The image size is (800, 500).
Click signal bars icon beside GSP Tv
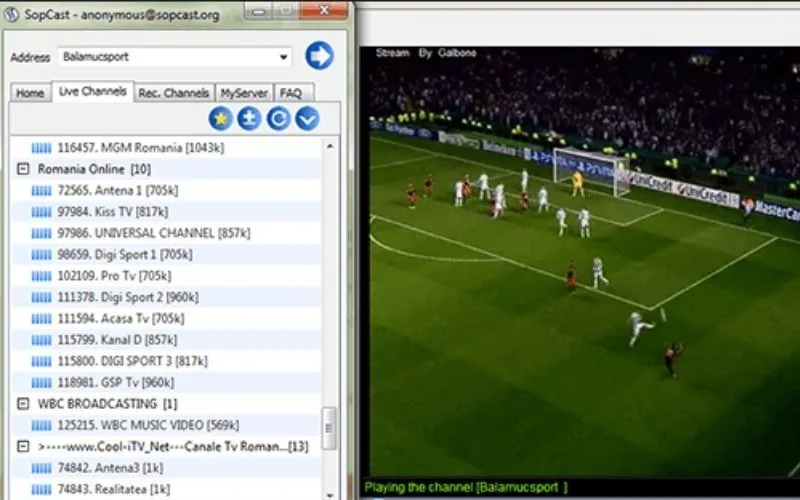[x=41, y=382]
